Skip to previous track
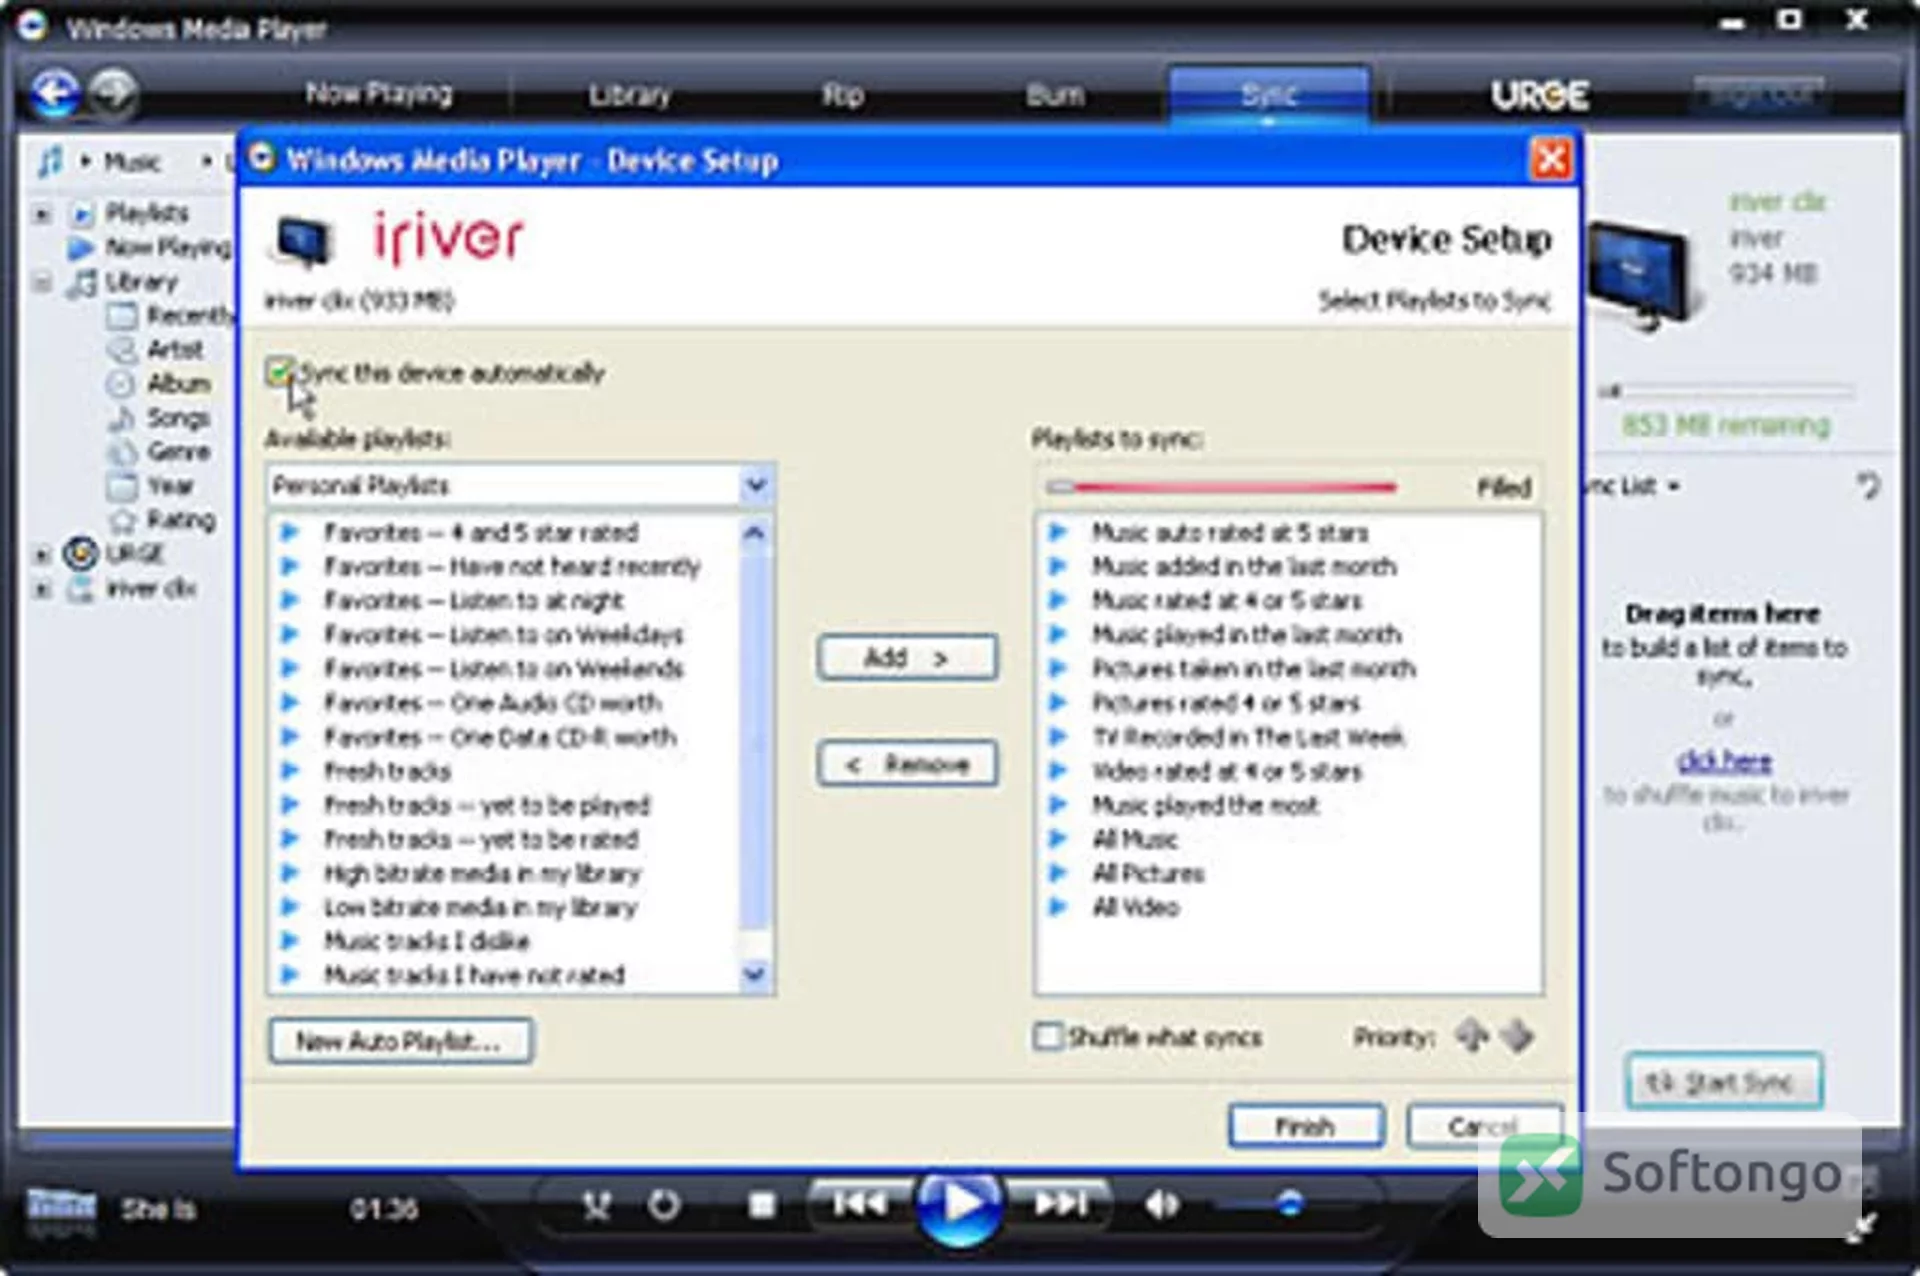The width and height of the screenshot is (1920, 1276). [x=859, y=1204]
